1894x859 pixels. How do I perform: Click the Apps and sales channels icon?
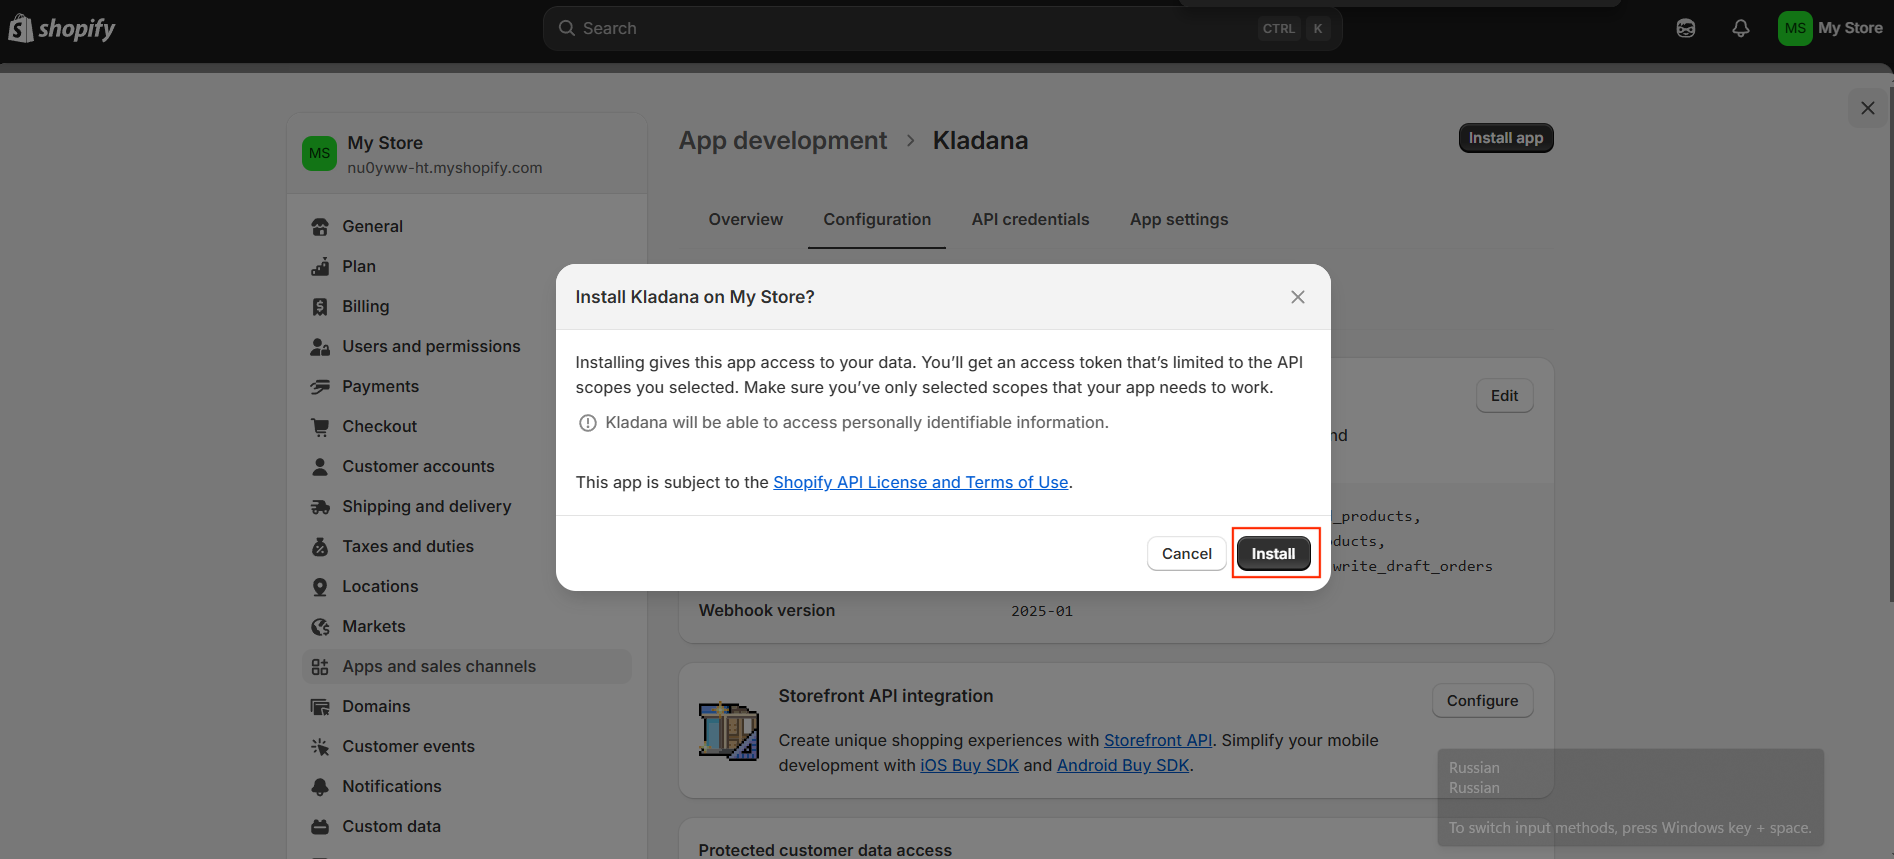(320, 667)
